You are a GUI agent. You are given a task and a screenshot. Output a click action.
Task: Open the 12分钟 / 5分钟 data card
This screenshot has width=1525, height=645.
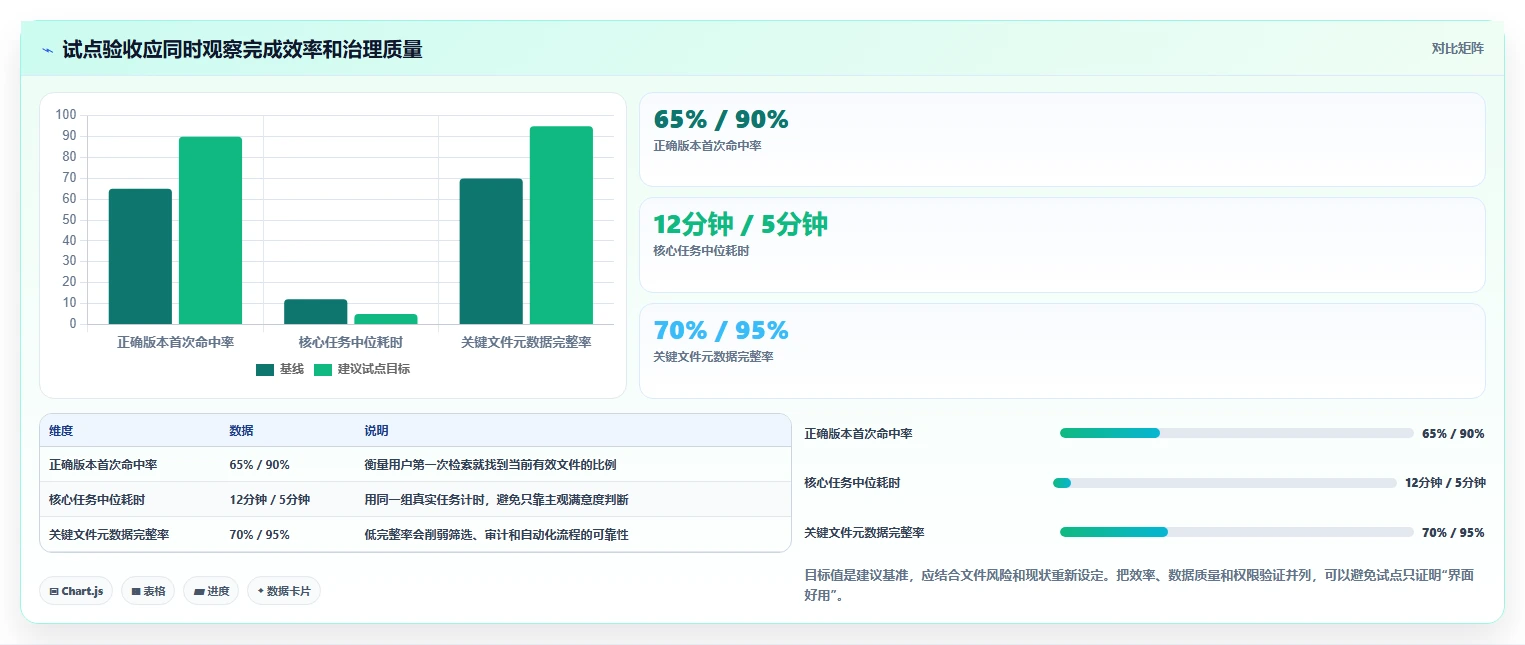coord(1062,245)
